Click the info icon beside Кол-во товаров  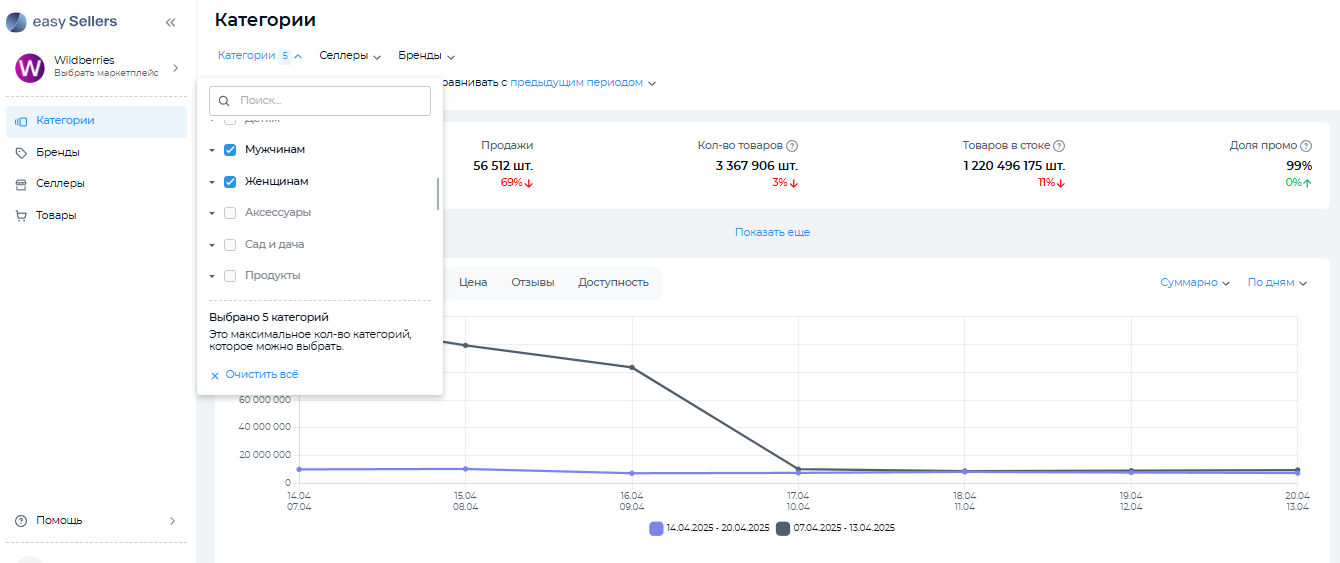pyautogui.click(x=792, y=146)
